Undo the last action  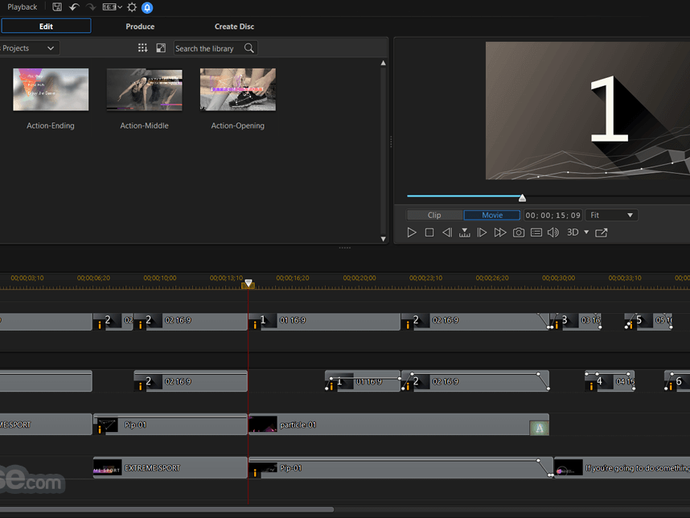tap(74, 7)
